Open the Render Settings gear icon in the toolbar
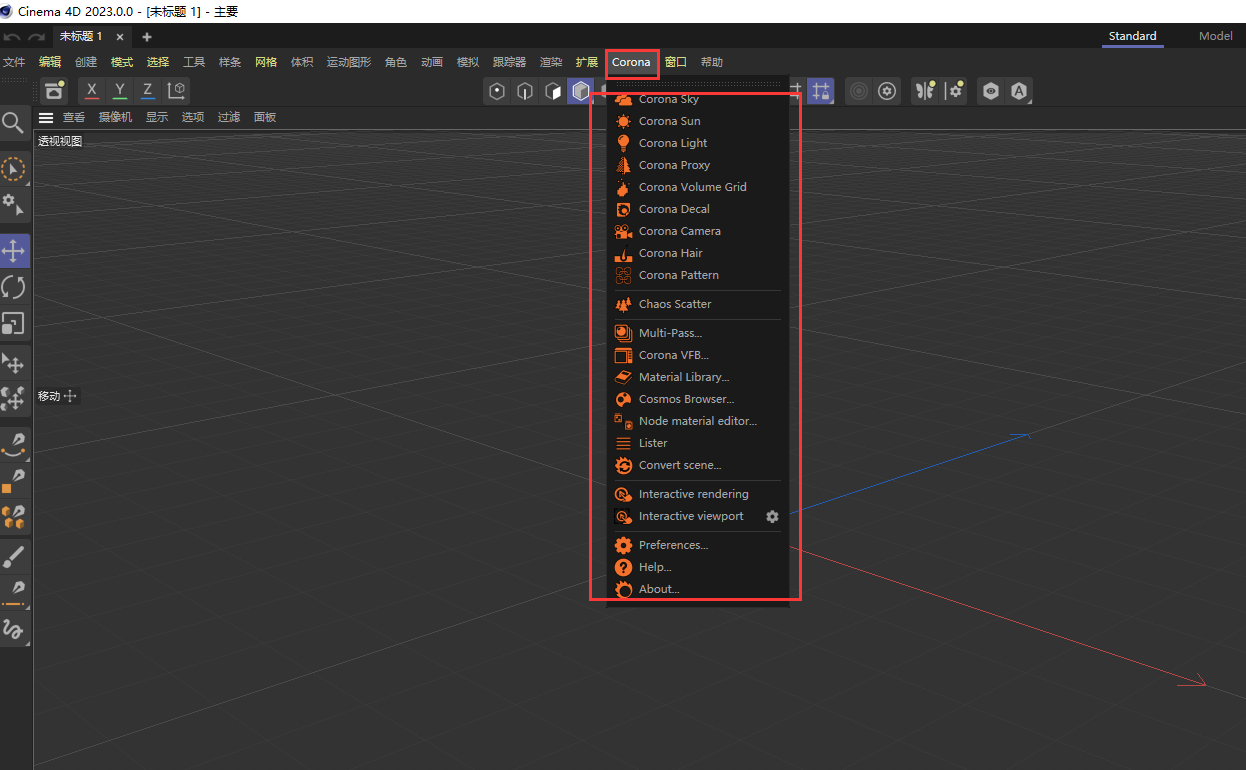The height and width of the screenshot is (770, 1246). click(x=886, y=91)
